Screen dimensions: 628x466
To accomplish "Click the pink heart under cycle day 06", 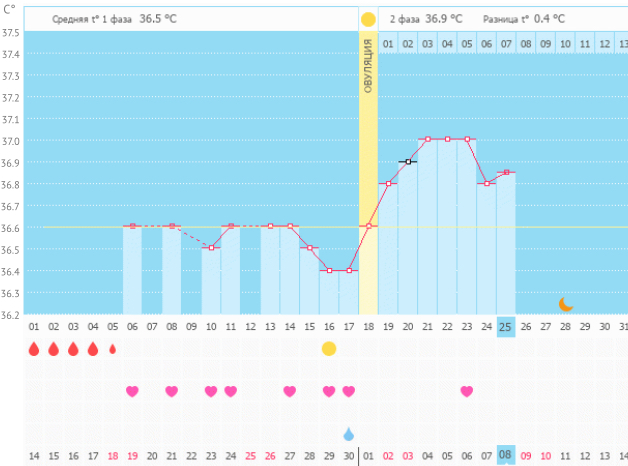I will 132,391.
